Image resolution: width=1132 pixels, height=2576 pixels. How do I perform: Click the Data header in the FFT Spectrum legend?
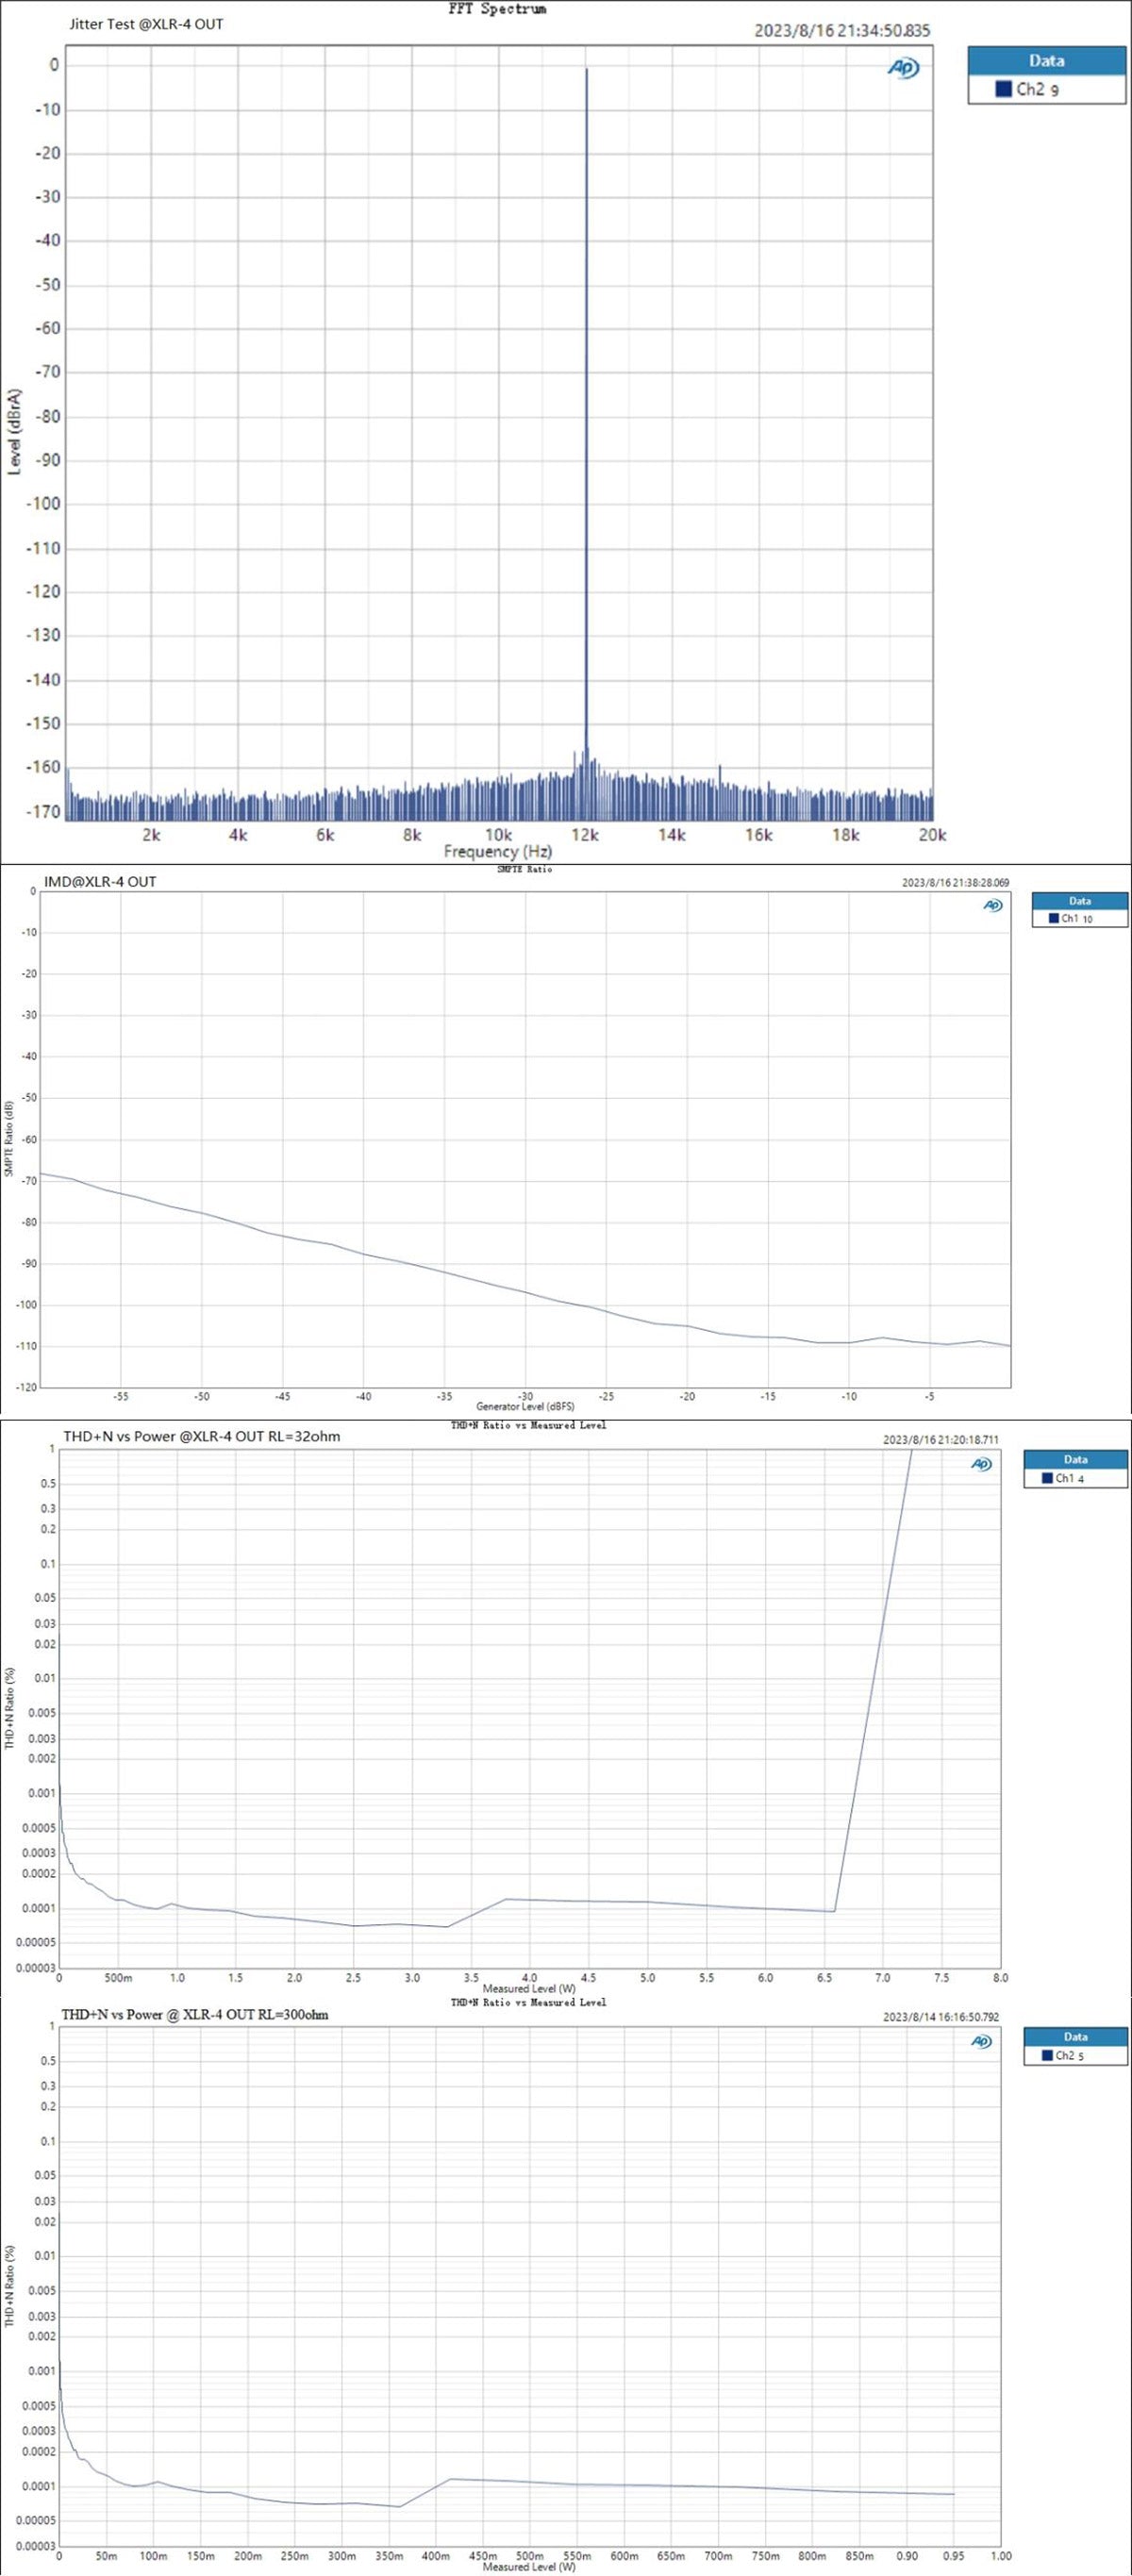coord(1046,61)
